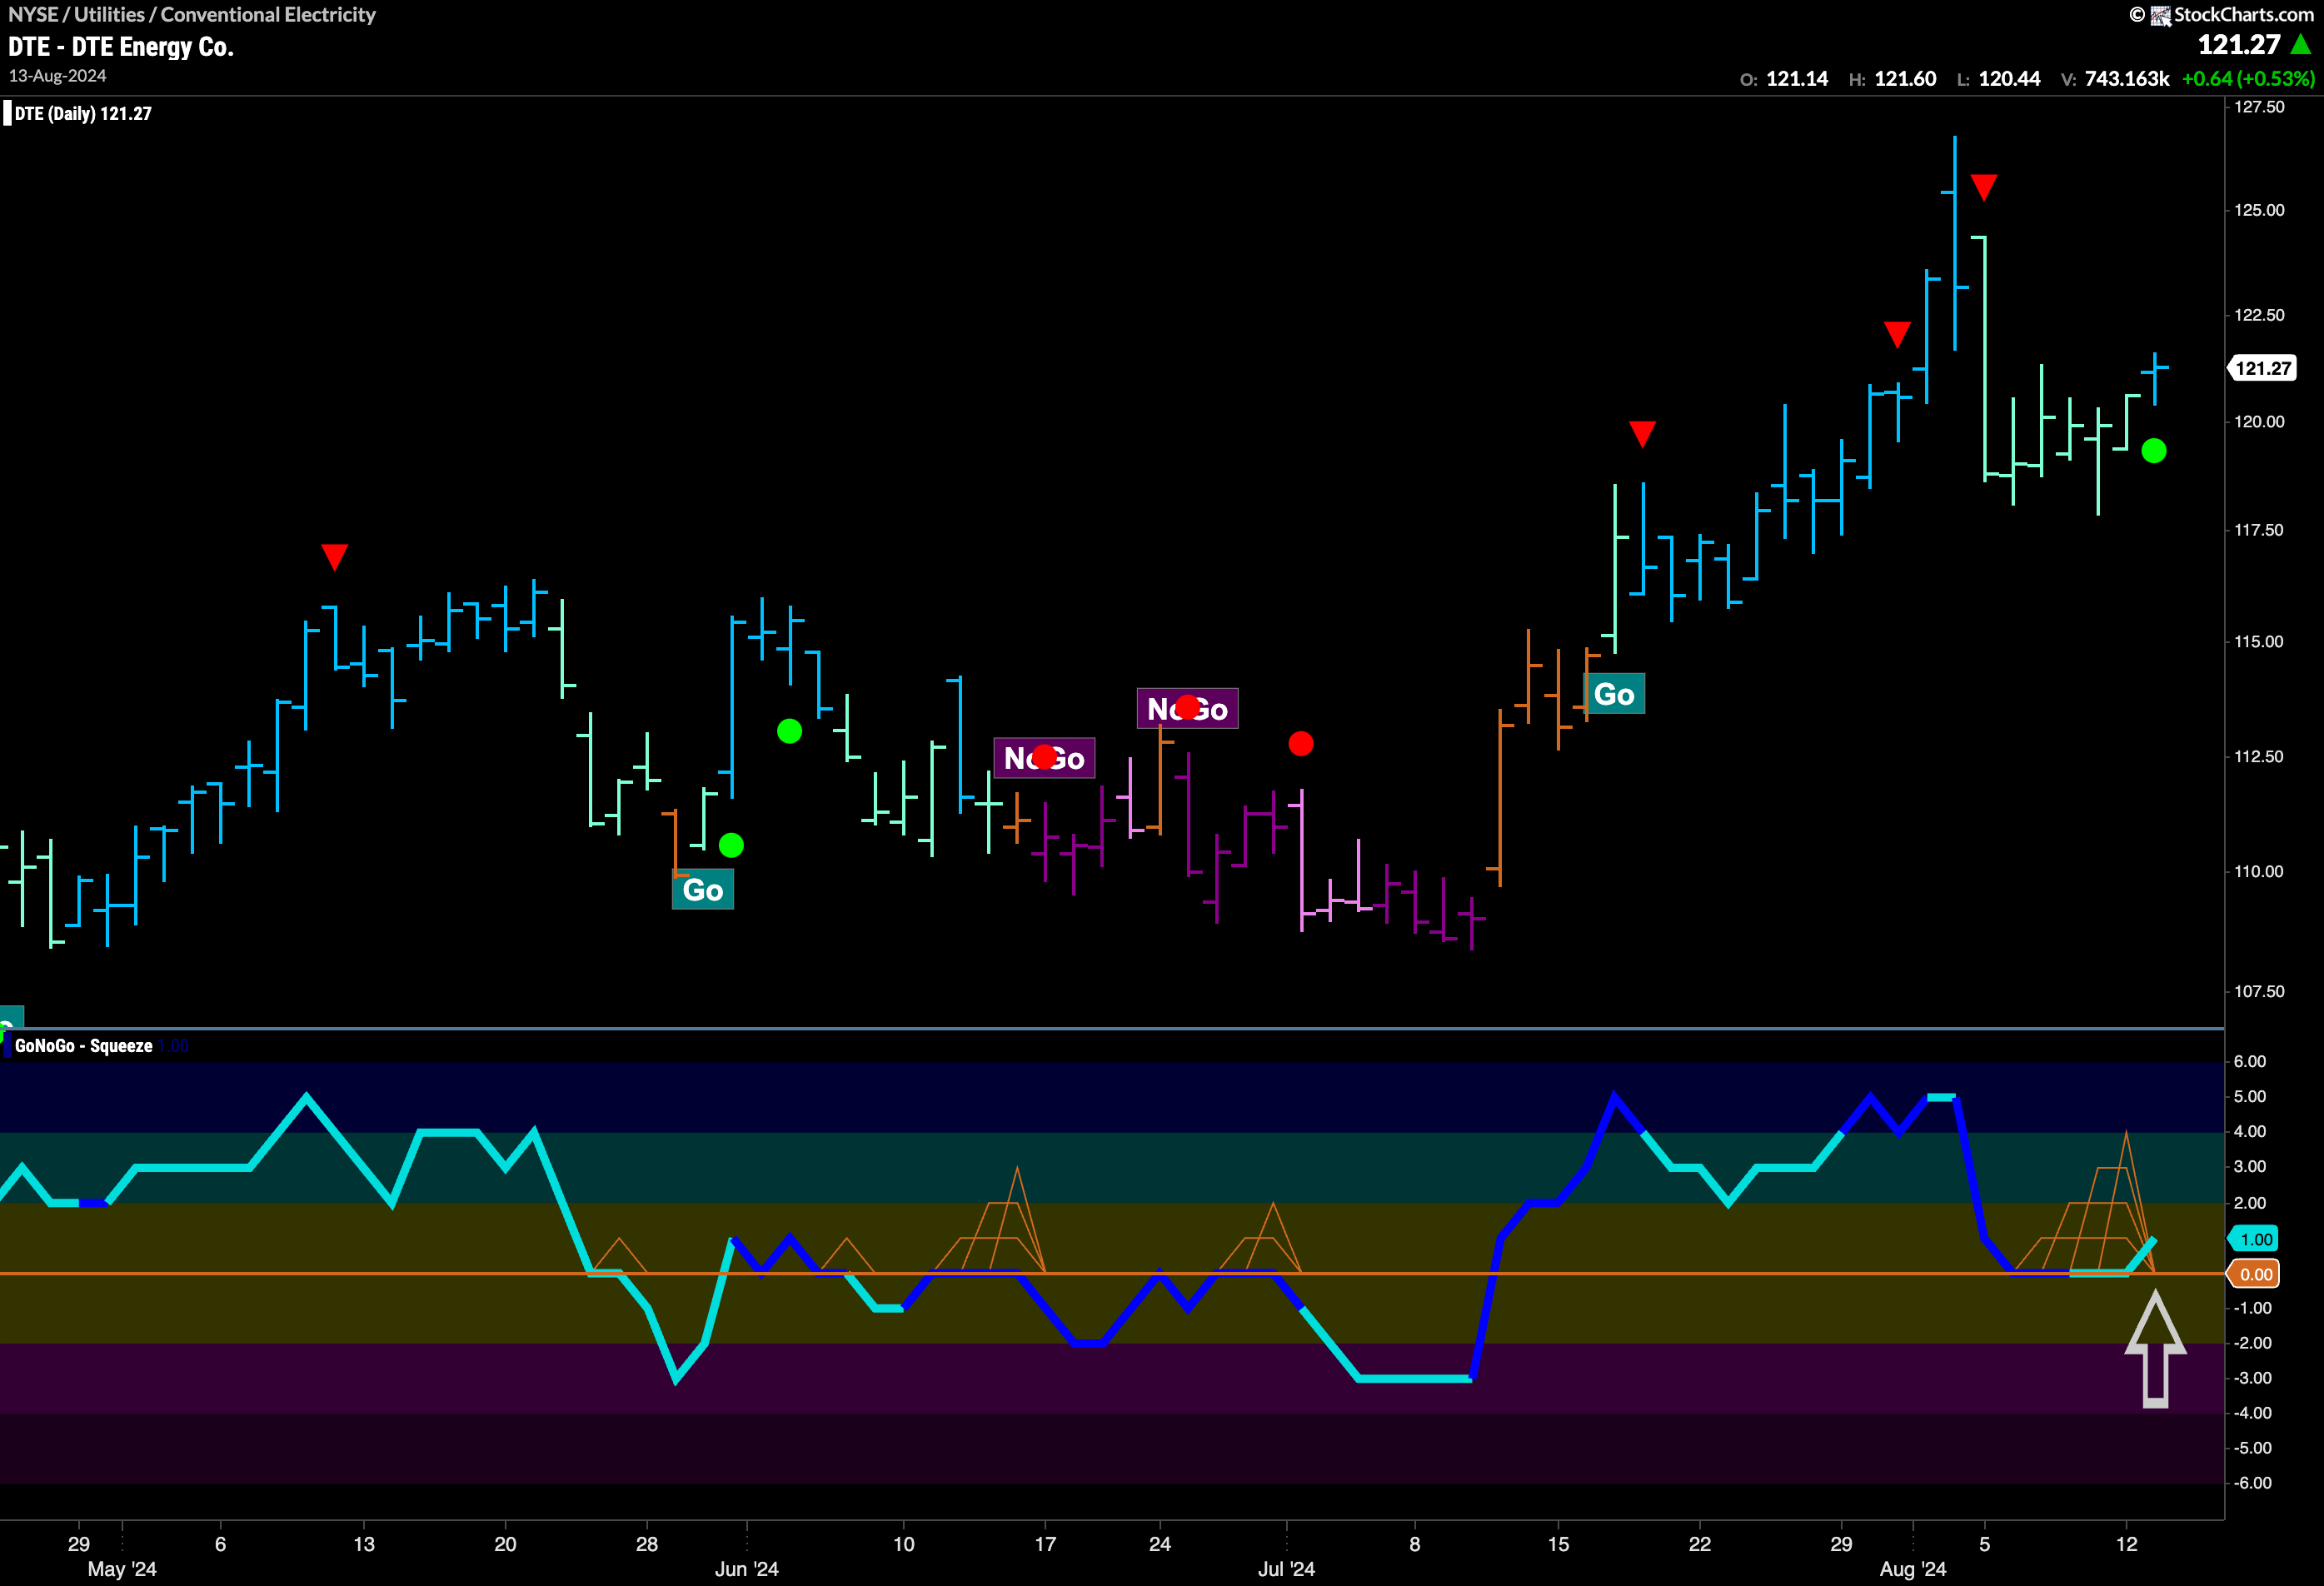Click the DTE - DTE Energy Co. title

(121, 47)
